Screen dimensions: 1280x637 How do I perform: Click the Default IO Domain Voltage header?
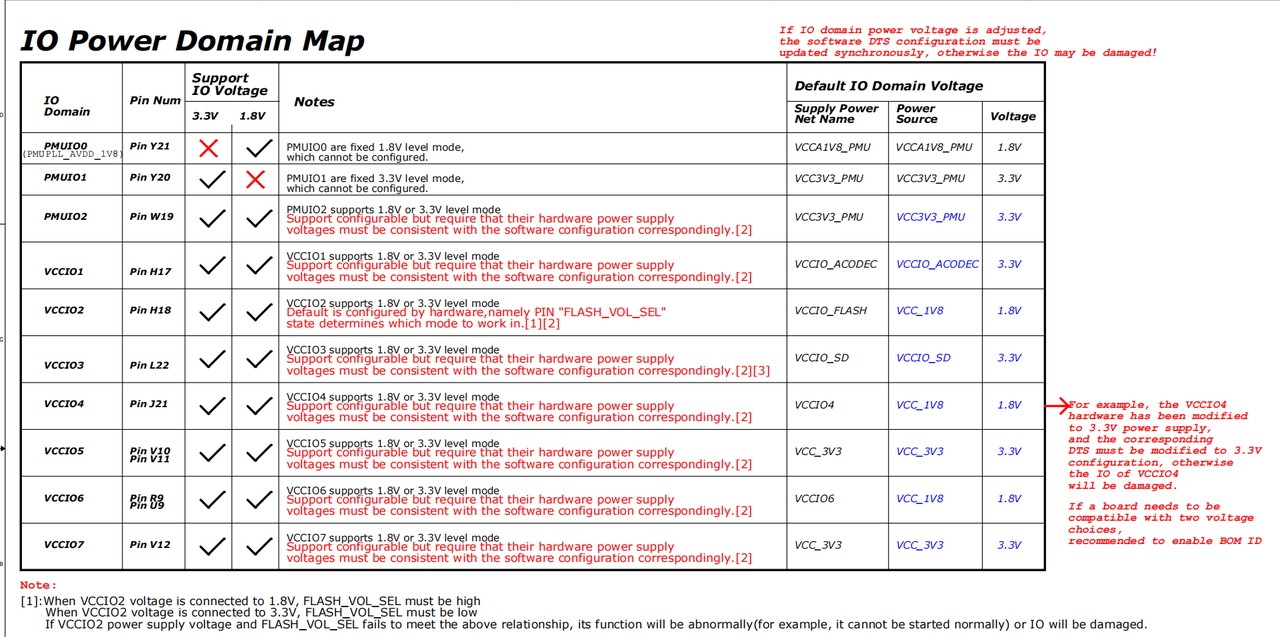coord(888,86)
